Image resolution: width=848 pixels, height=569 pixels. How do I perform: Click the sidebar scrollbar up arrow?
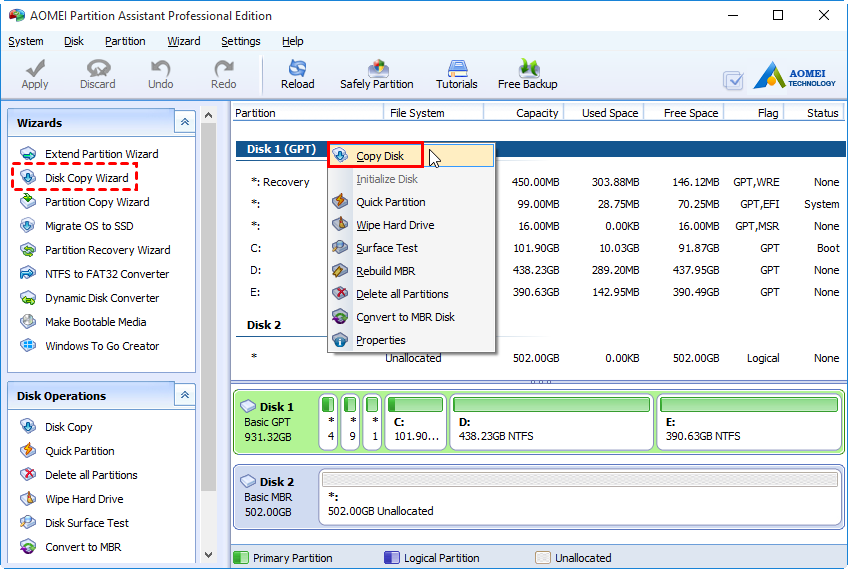pyautogui.click(x=209, y=115)
